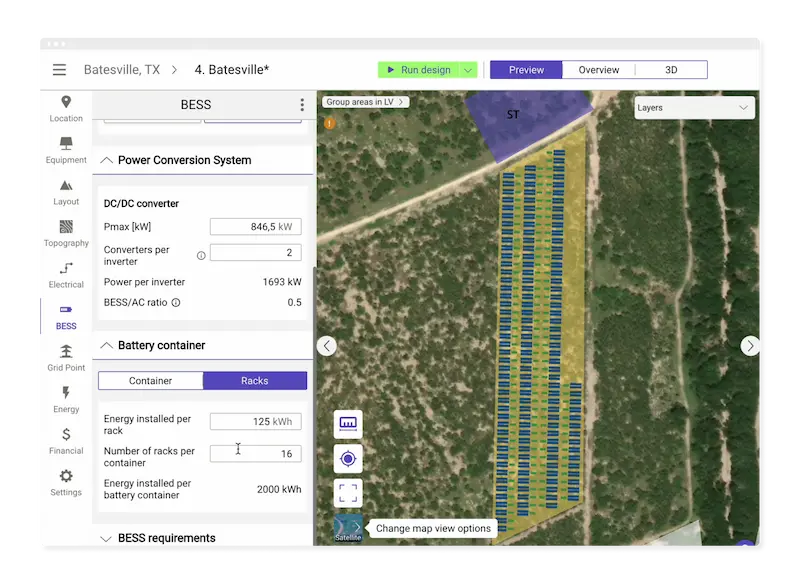Screen dimensions: 800x583
Task: Click the center-on-location target icon
Action: [348, 459]
